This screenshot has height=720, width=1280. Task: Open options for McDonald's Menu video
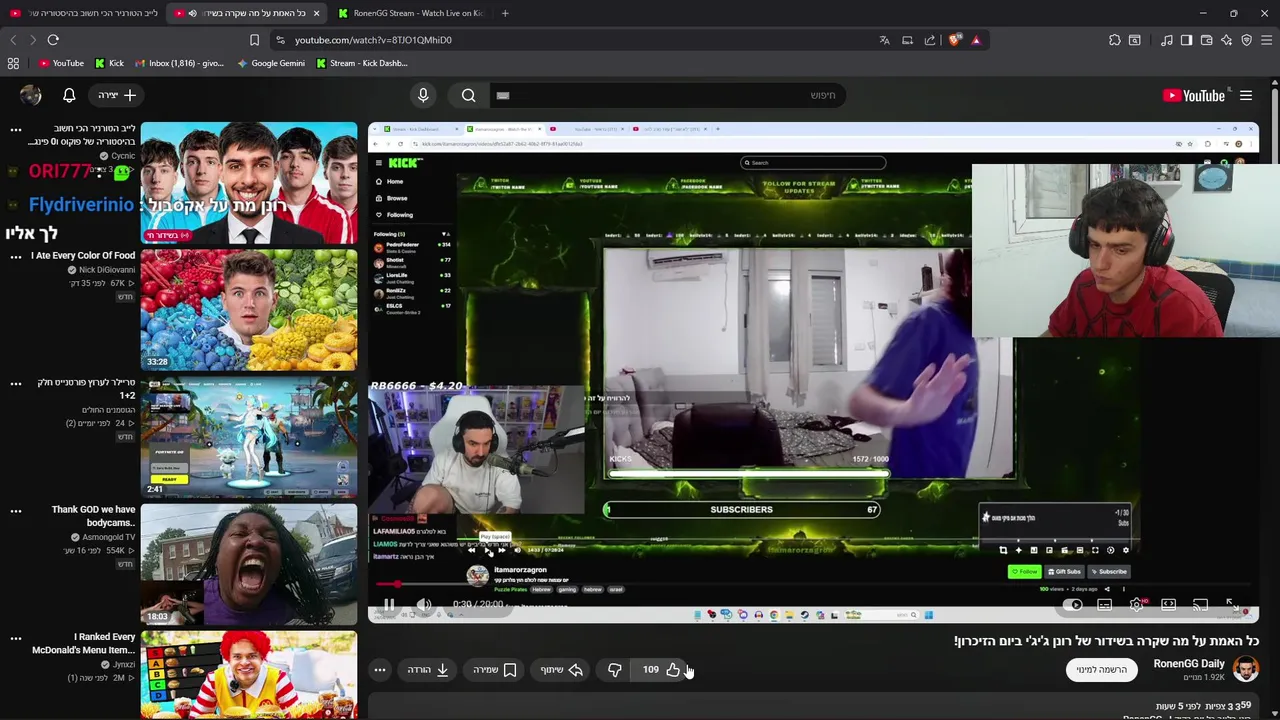[15, 638]
